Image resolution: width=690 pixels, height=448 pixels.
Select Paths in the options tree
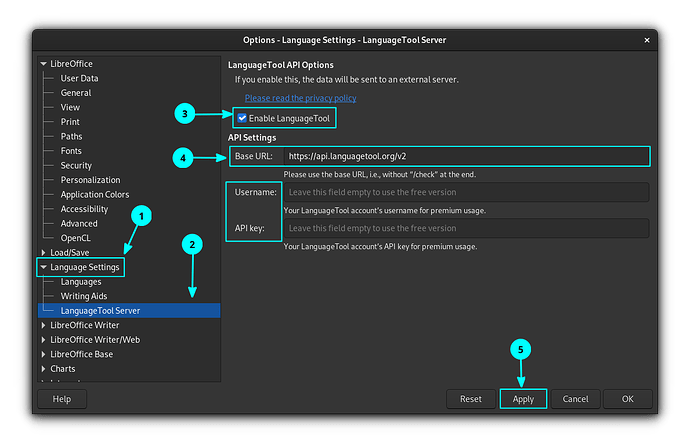tap(71, 136)
